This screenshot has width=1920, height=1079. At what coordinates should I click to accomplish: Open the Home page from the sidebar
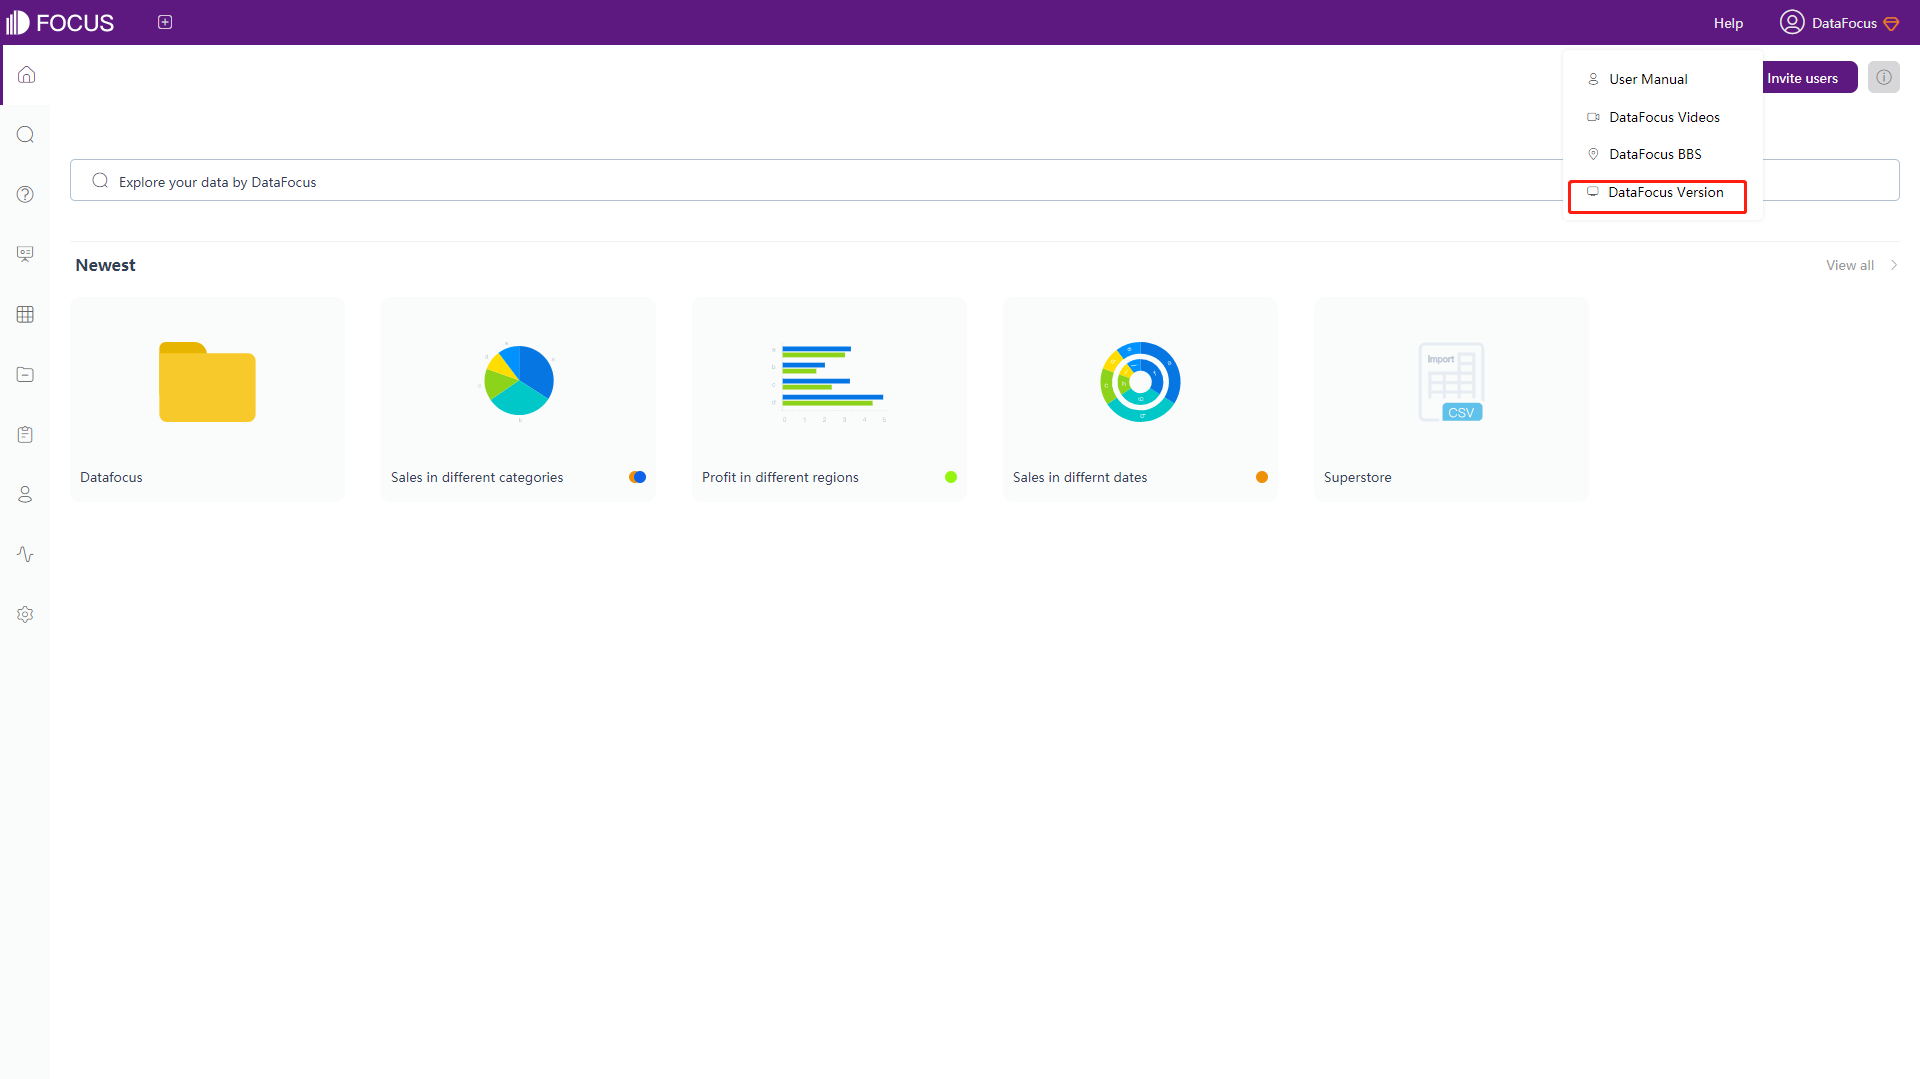[x=26, y=75]
